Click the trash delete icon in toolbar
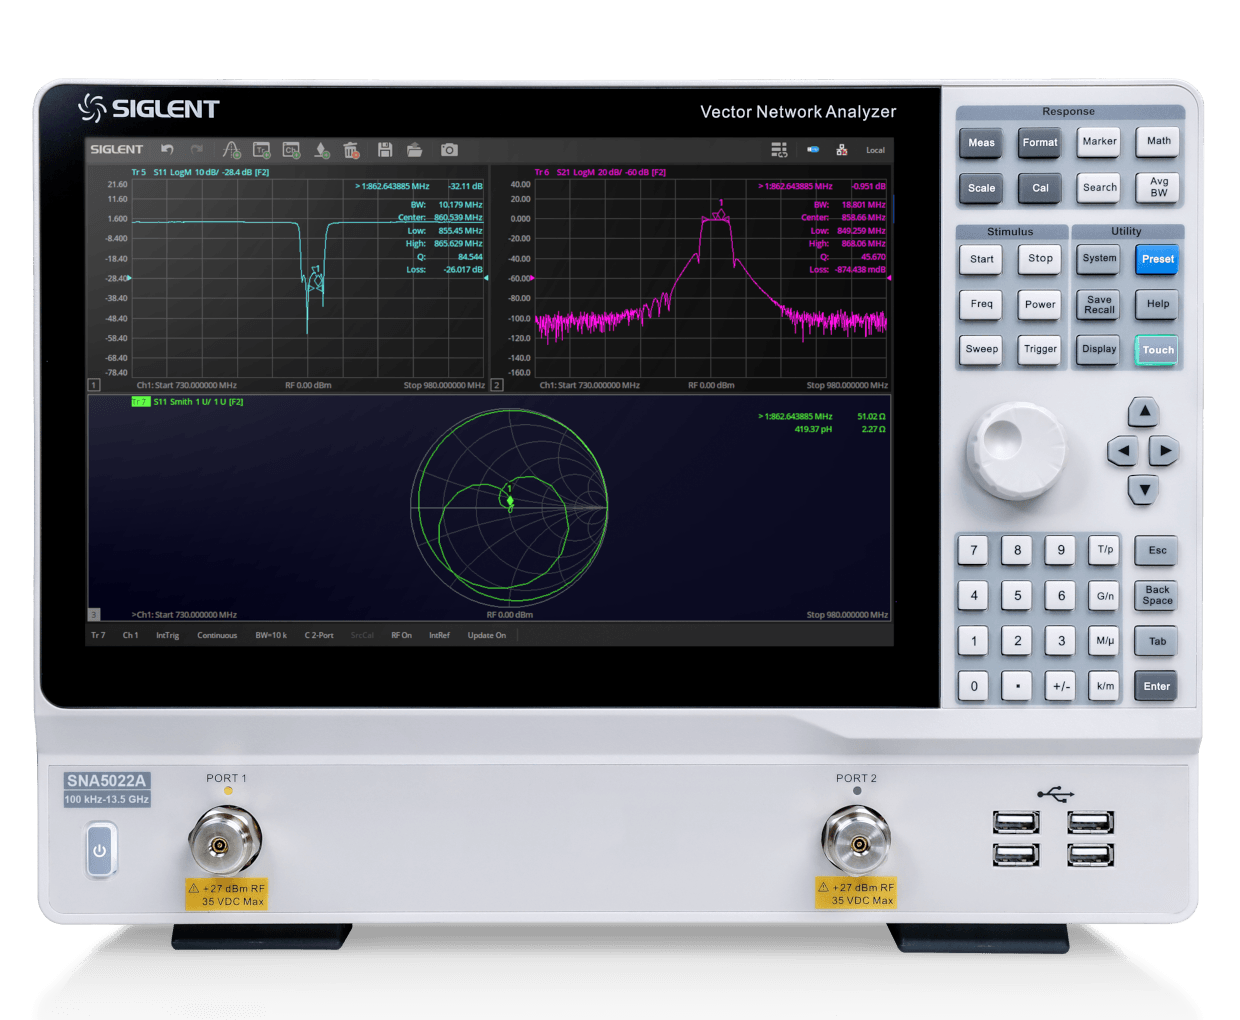 pyautogui.click(x=351, y=150)
